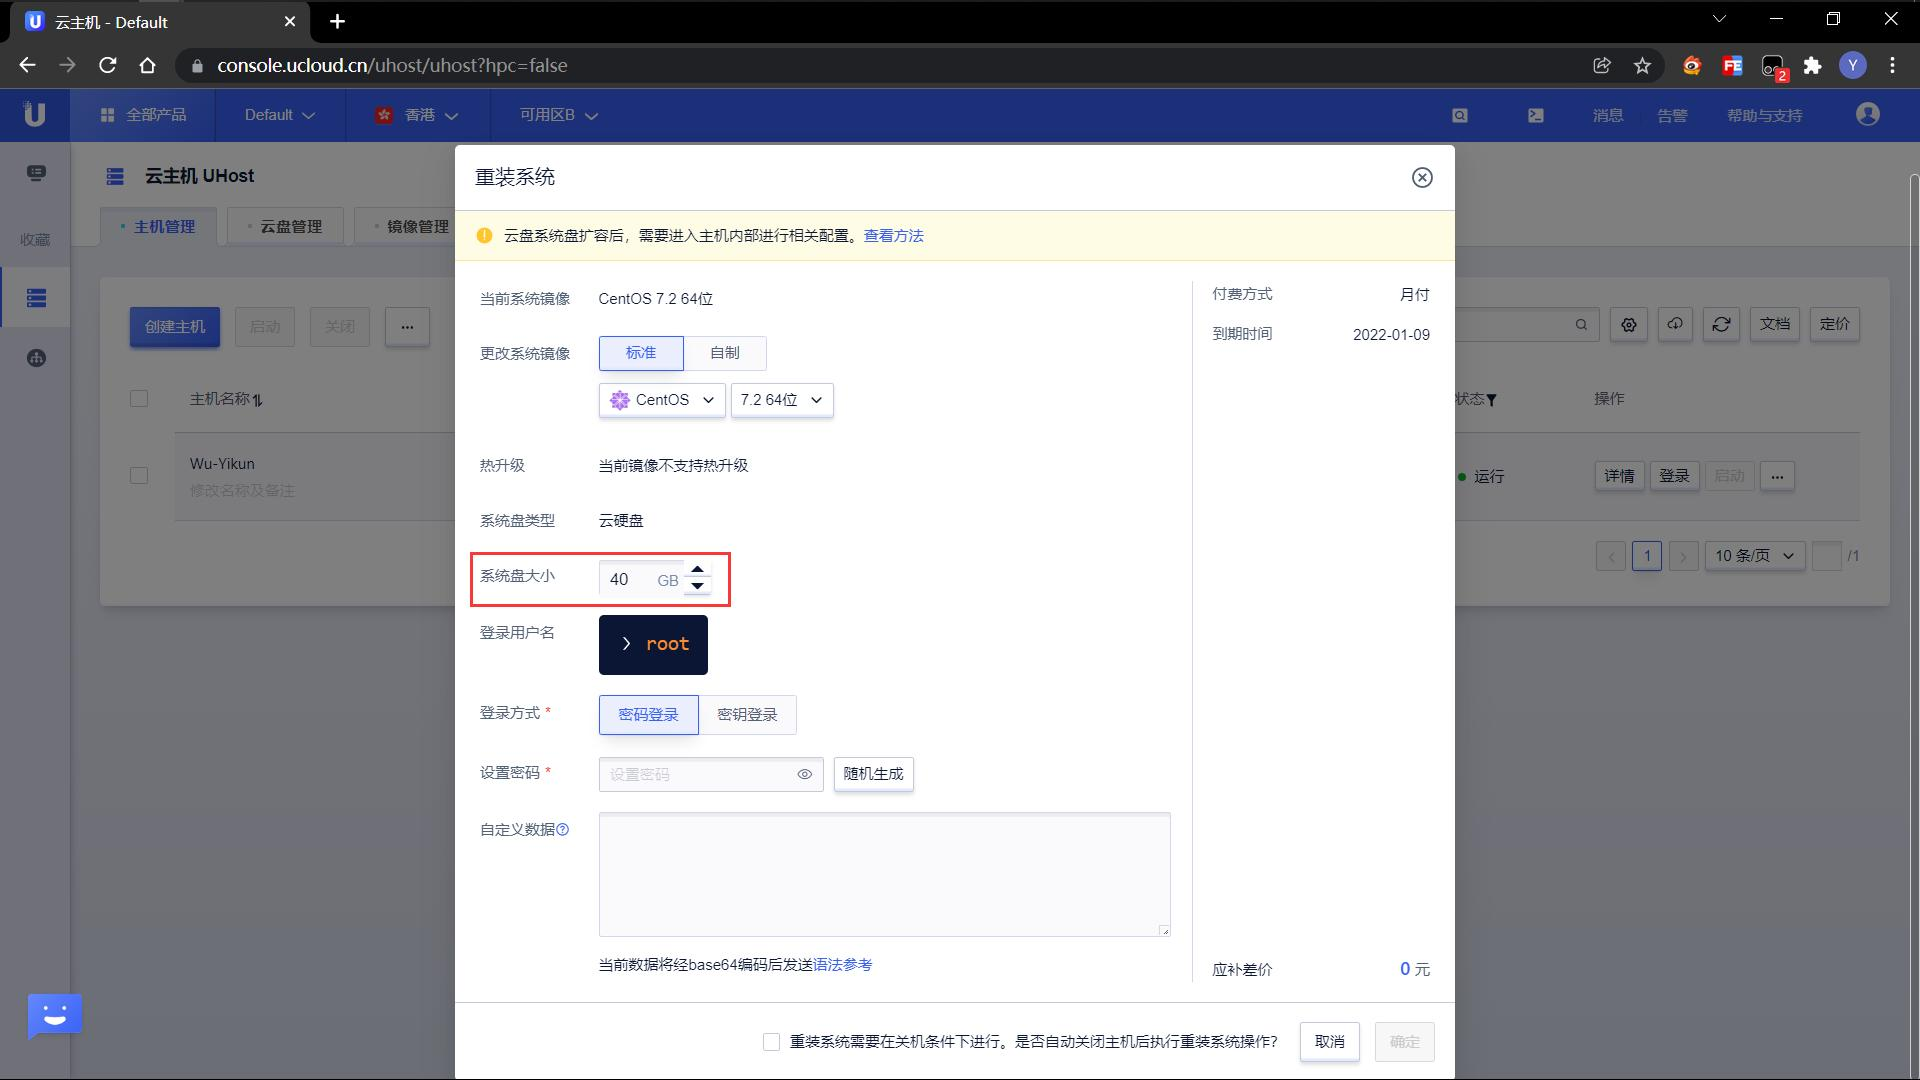Select 密钥登录 login method
This screenshot has width=1920, height=1080.
[747, 715]
